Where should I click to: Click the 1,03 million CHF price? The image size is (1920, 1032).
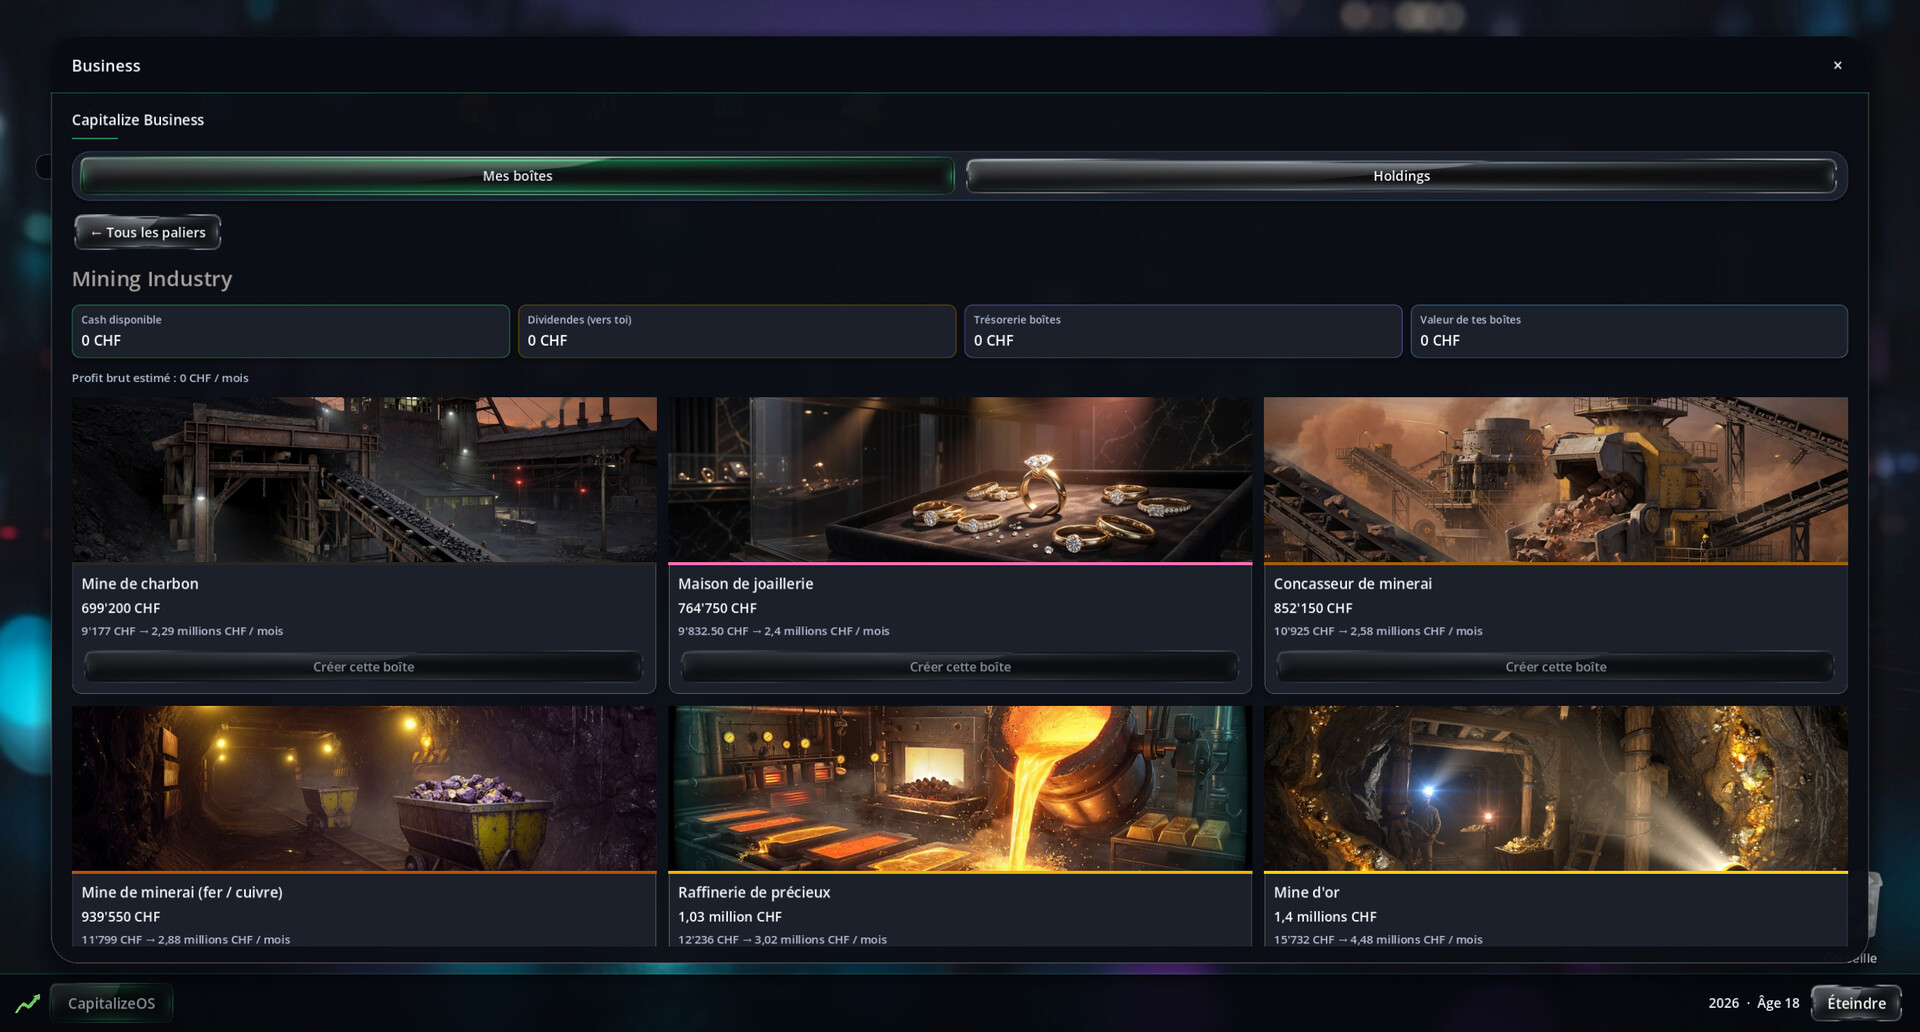730,917
